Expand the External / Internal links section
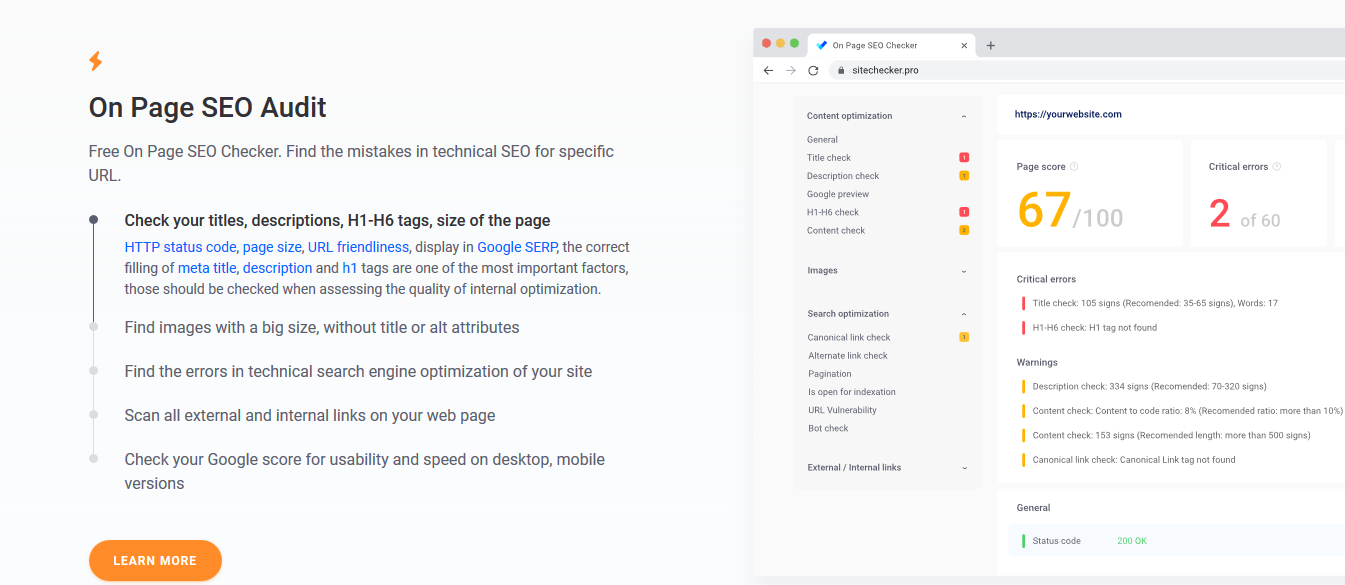The width and height of the screenshot is (1345, 585). point(963,467)
